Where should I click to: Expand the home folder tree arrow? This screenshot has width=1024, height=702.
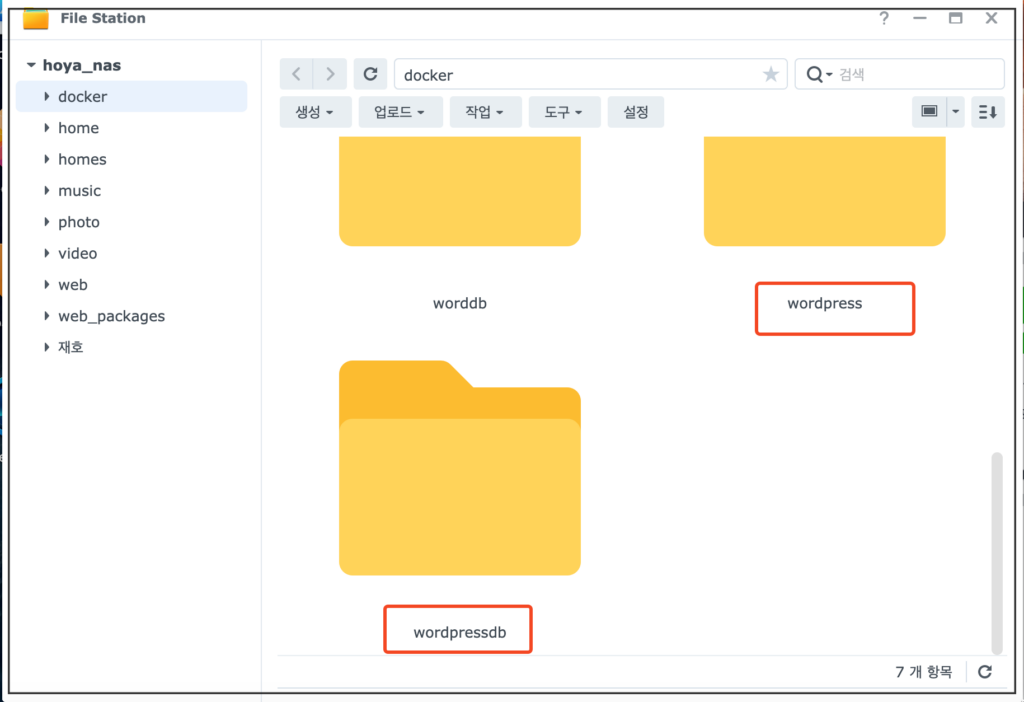[x=46, y=128]
